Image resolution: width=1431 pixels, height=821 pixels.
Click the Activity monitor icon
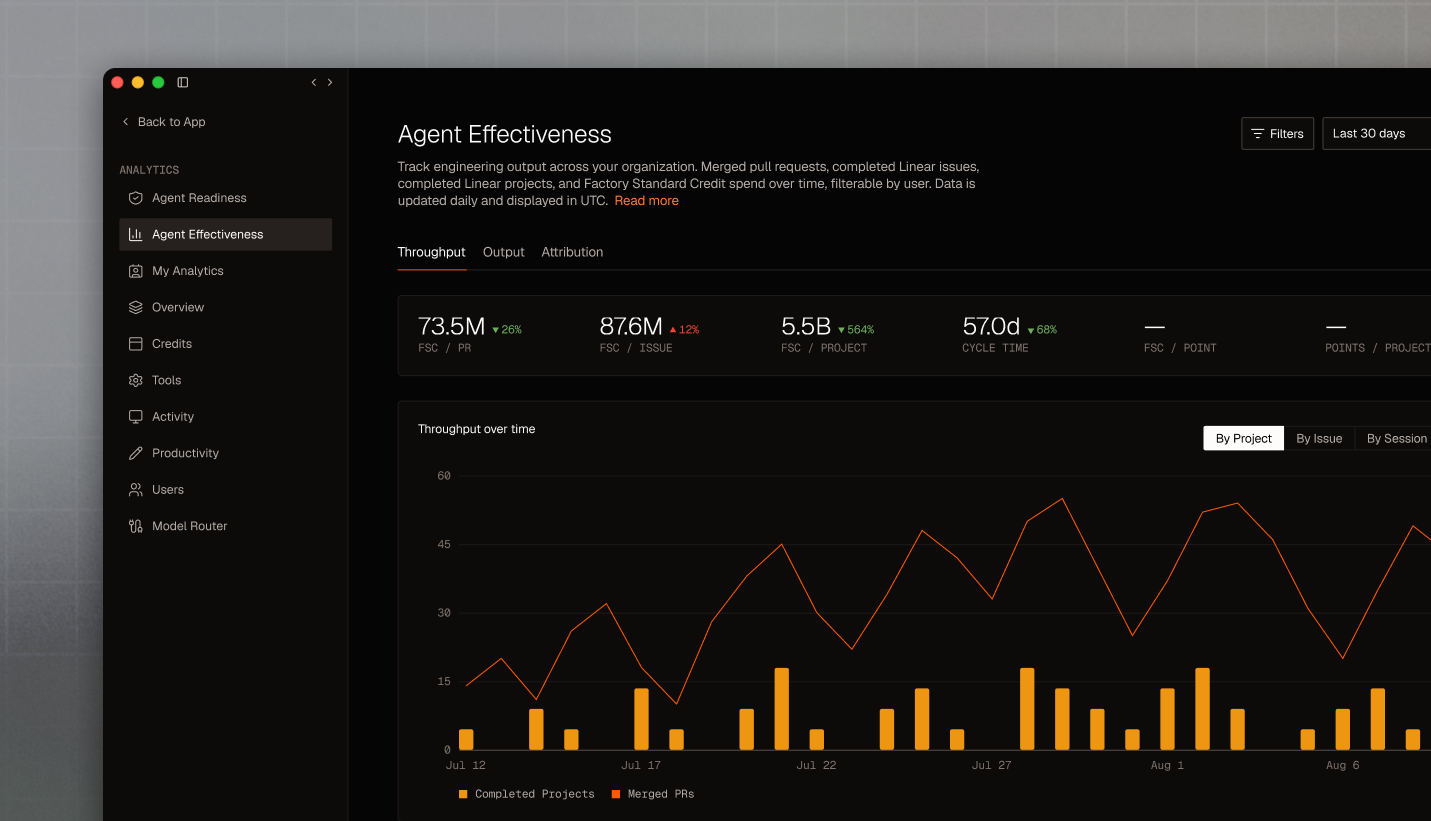click(136, 417)
